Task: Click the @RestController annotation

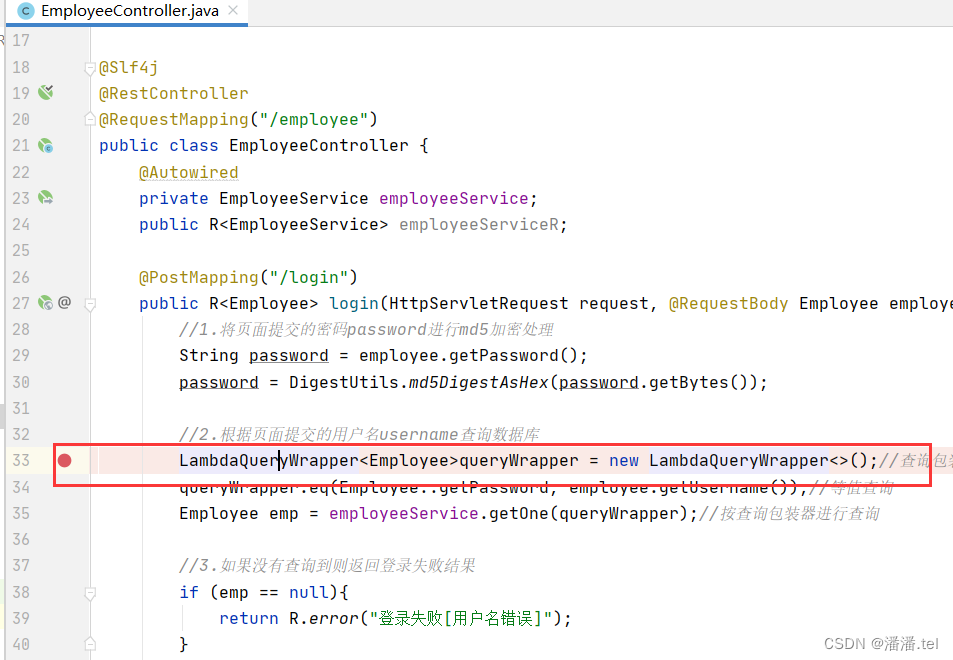Action: [x=174, y=93]
